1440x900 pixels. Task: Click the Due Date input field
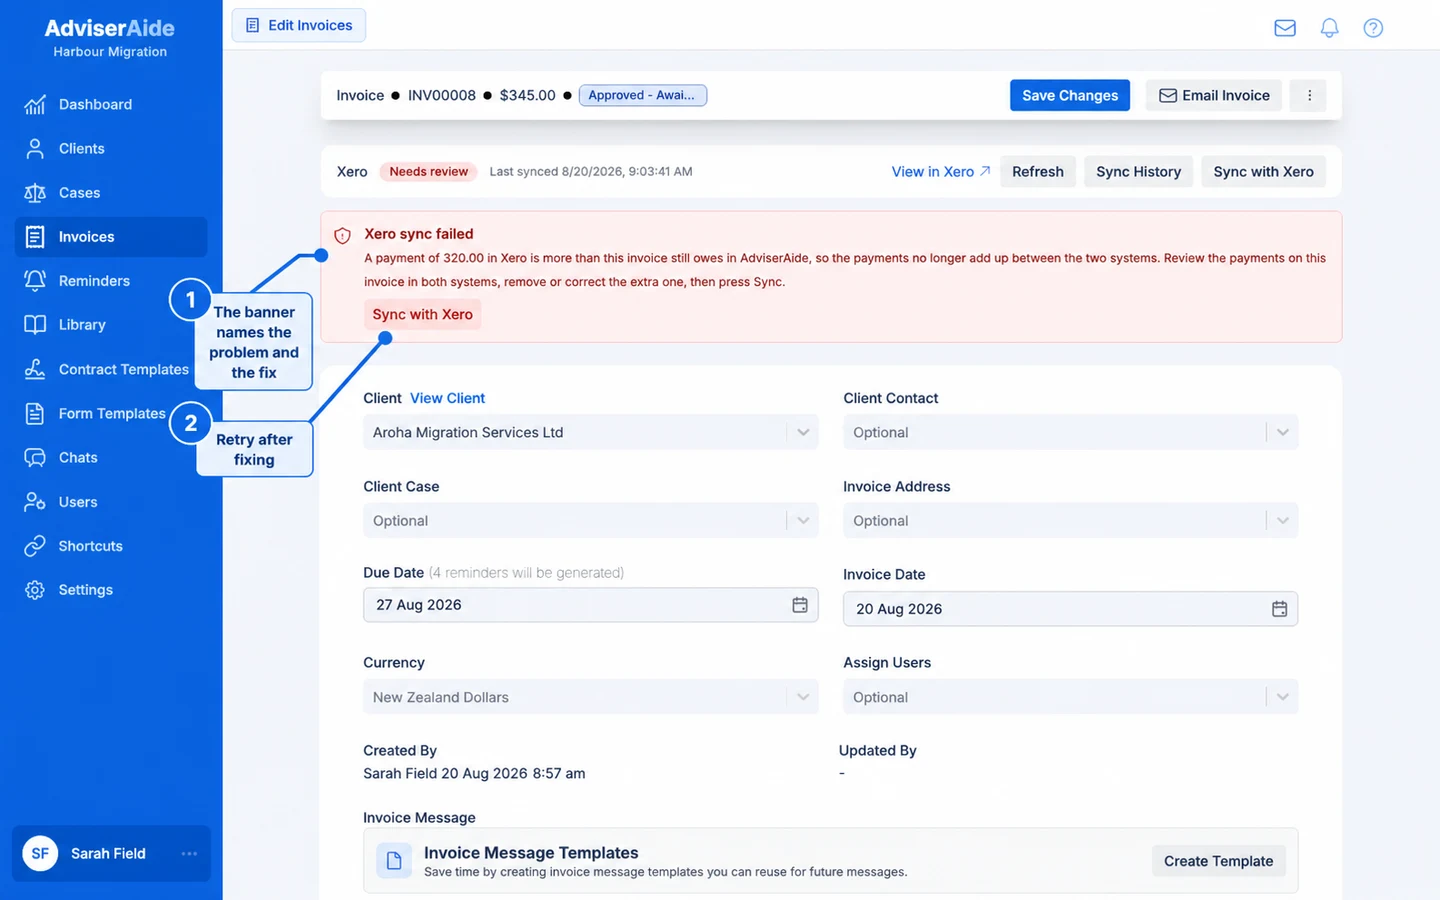click(x=591, y=605)
